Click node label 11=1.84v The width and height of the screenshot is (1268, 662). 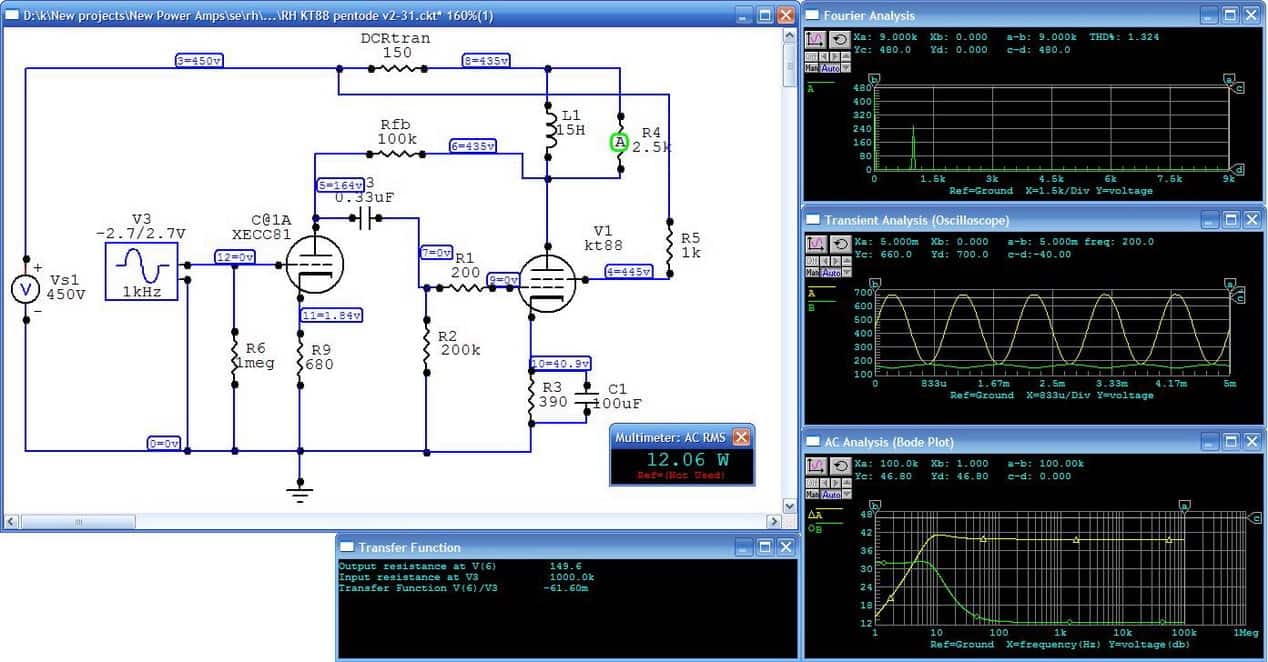(x=331, y=315)
